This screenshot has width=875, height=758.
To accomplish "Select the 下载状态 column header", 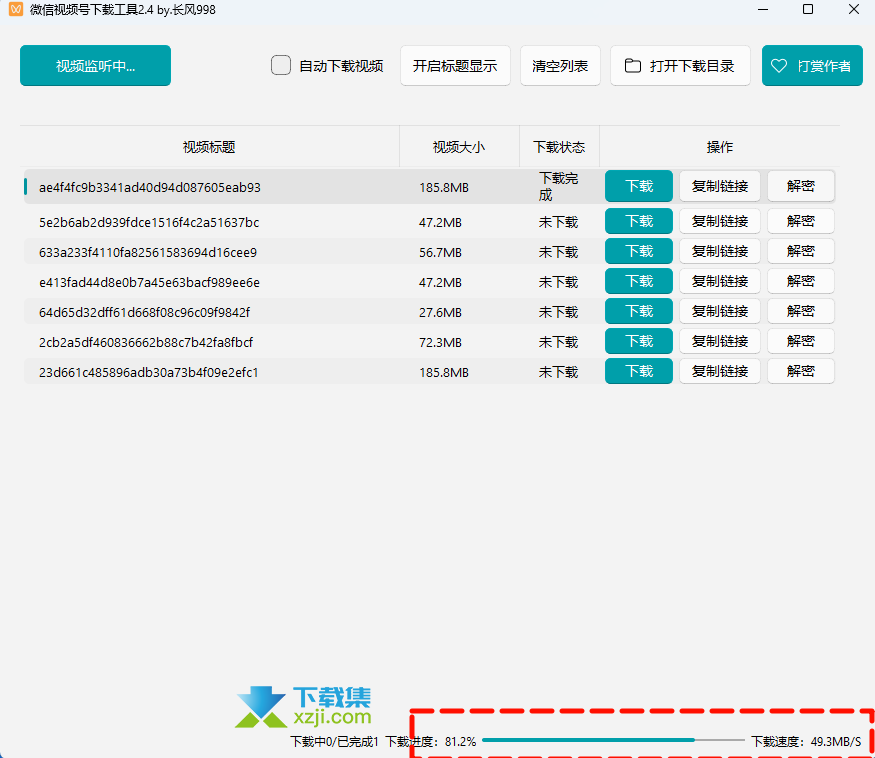I will pyautogui.click(x=559, y=147).
